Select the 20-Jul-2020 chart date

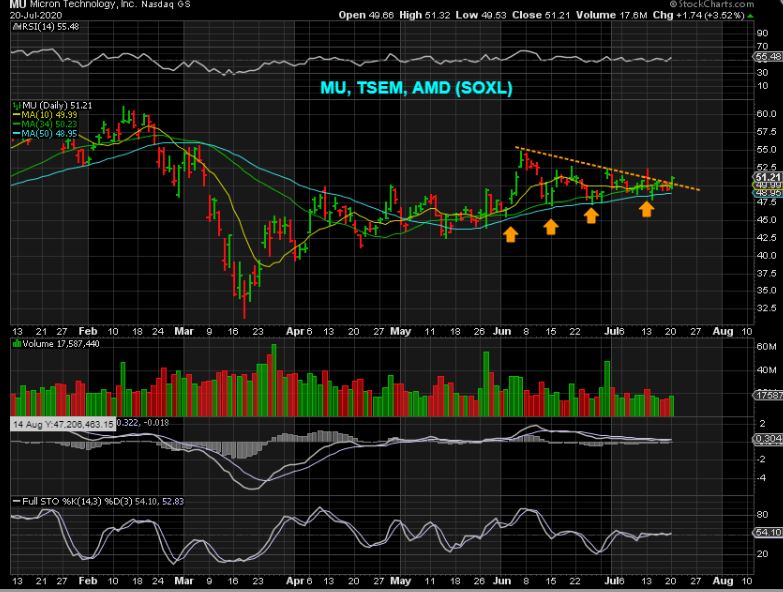pyautogui.click(x=35, y=15)
